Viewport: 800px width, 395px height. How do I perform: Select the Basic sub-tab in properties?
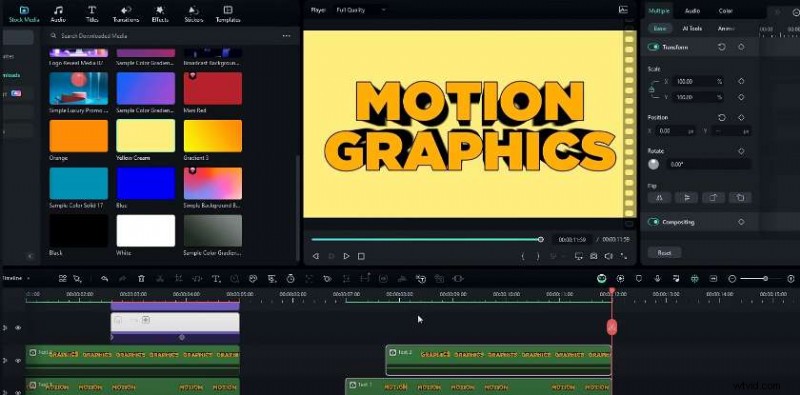[660, 29]
